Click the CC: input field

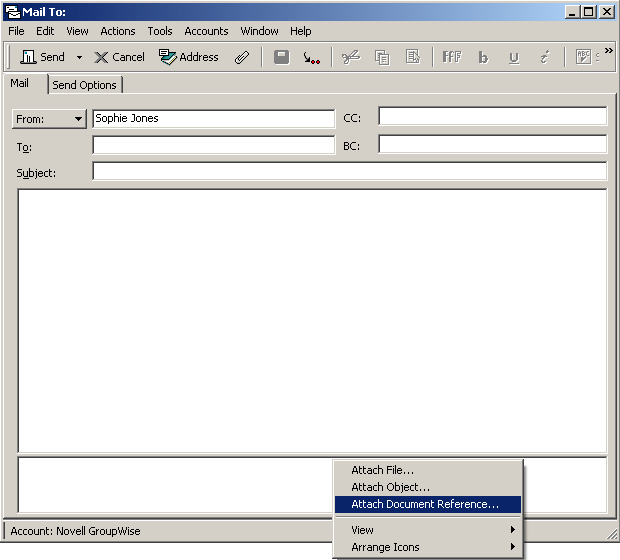pyautogui.click(x=492, y=116)
